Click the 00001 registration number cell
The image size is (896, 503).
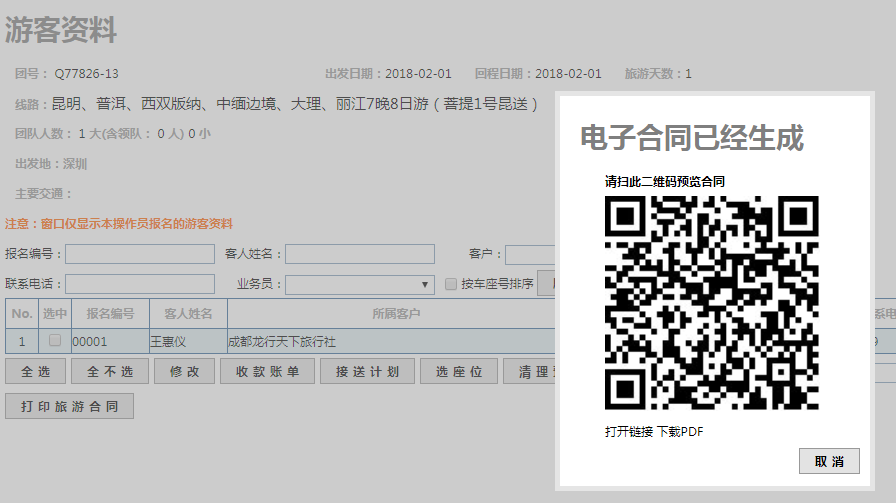(x=110, y=342)
